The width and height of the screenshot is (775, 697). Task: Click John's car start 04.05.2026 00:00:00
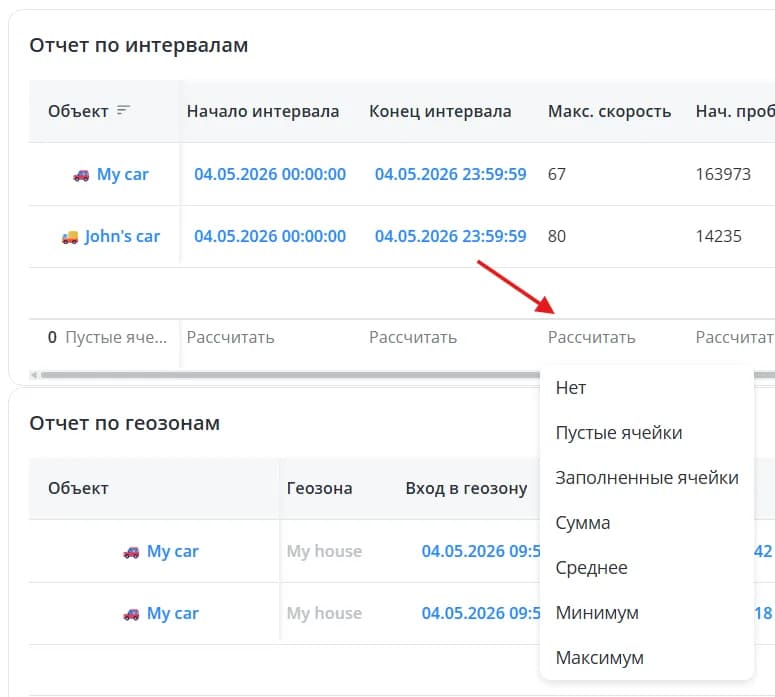(270, 236)
